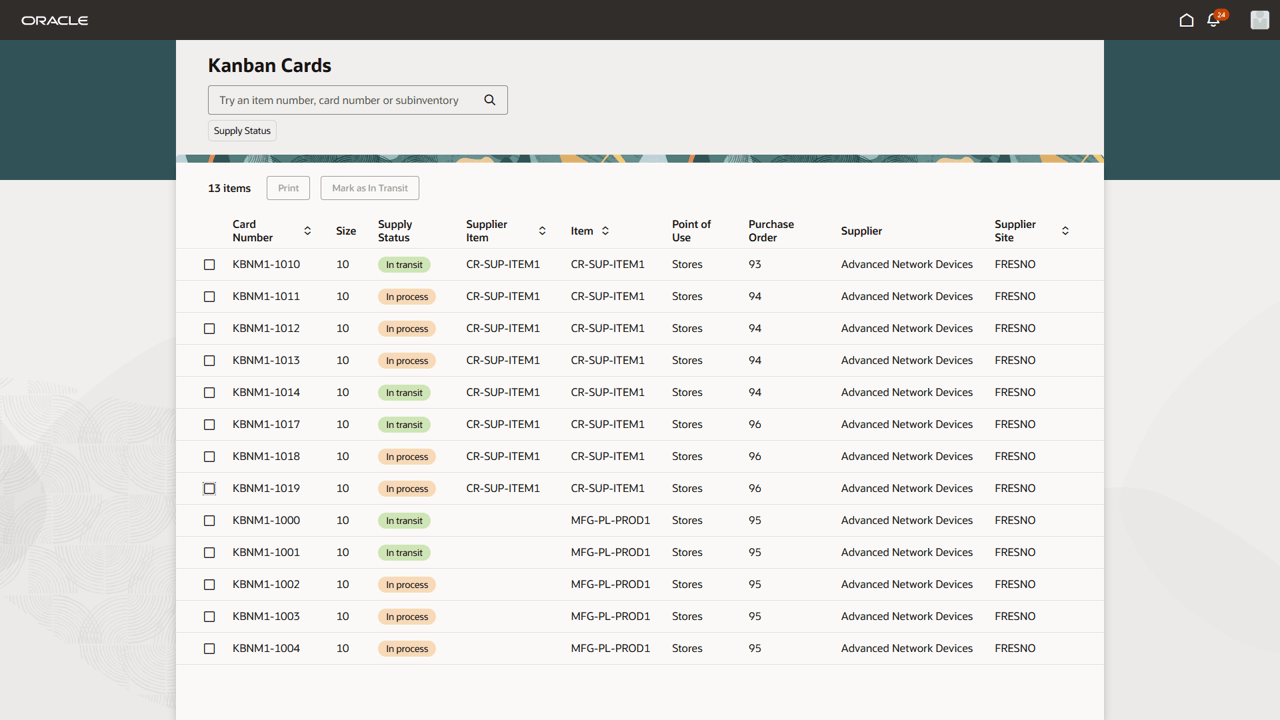Screen dimensions: 1280x720
Task: Click the item search input field
Action: [345, 99]
